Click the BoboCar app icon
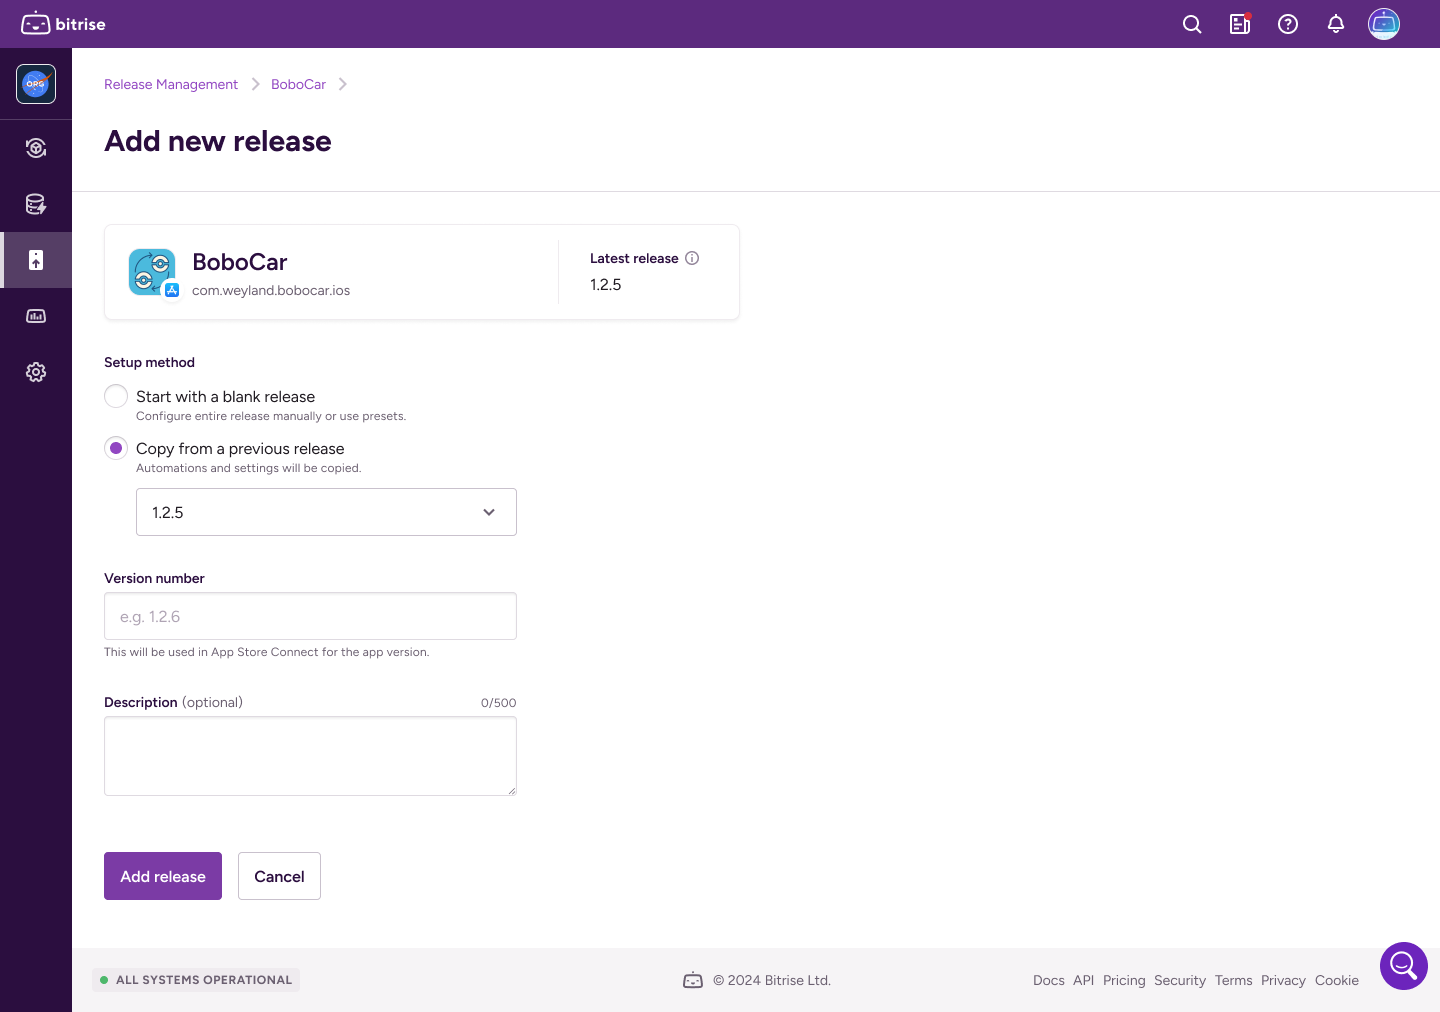This screenshot has width=1440, height=1012. click(x=153, y=272)
